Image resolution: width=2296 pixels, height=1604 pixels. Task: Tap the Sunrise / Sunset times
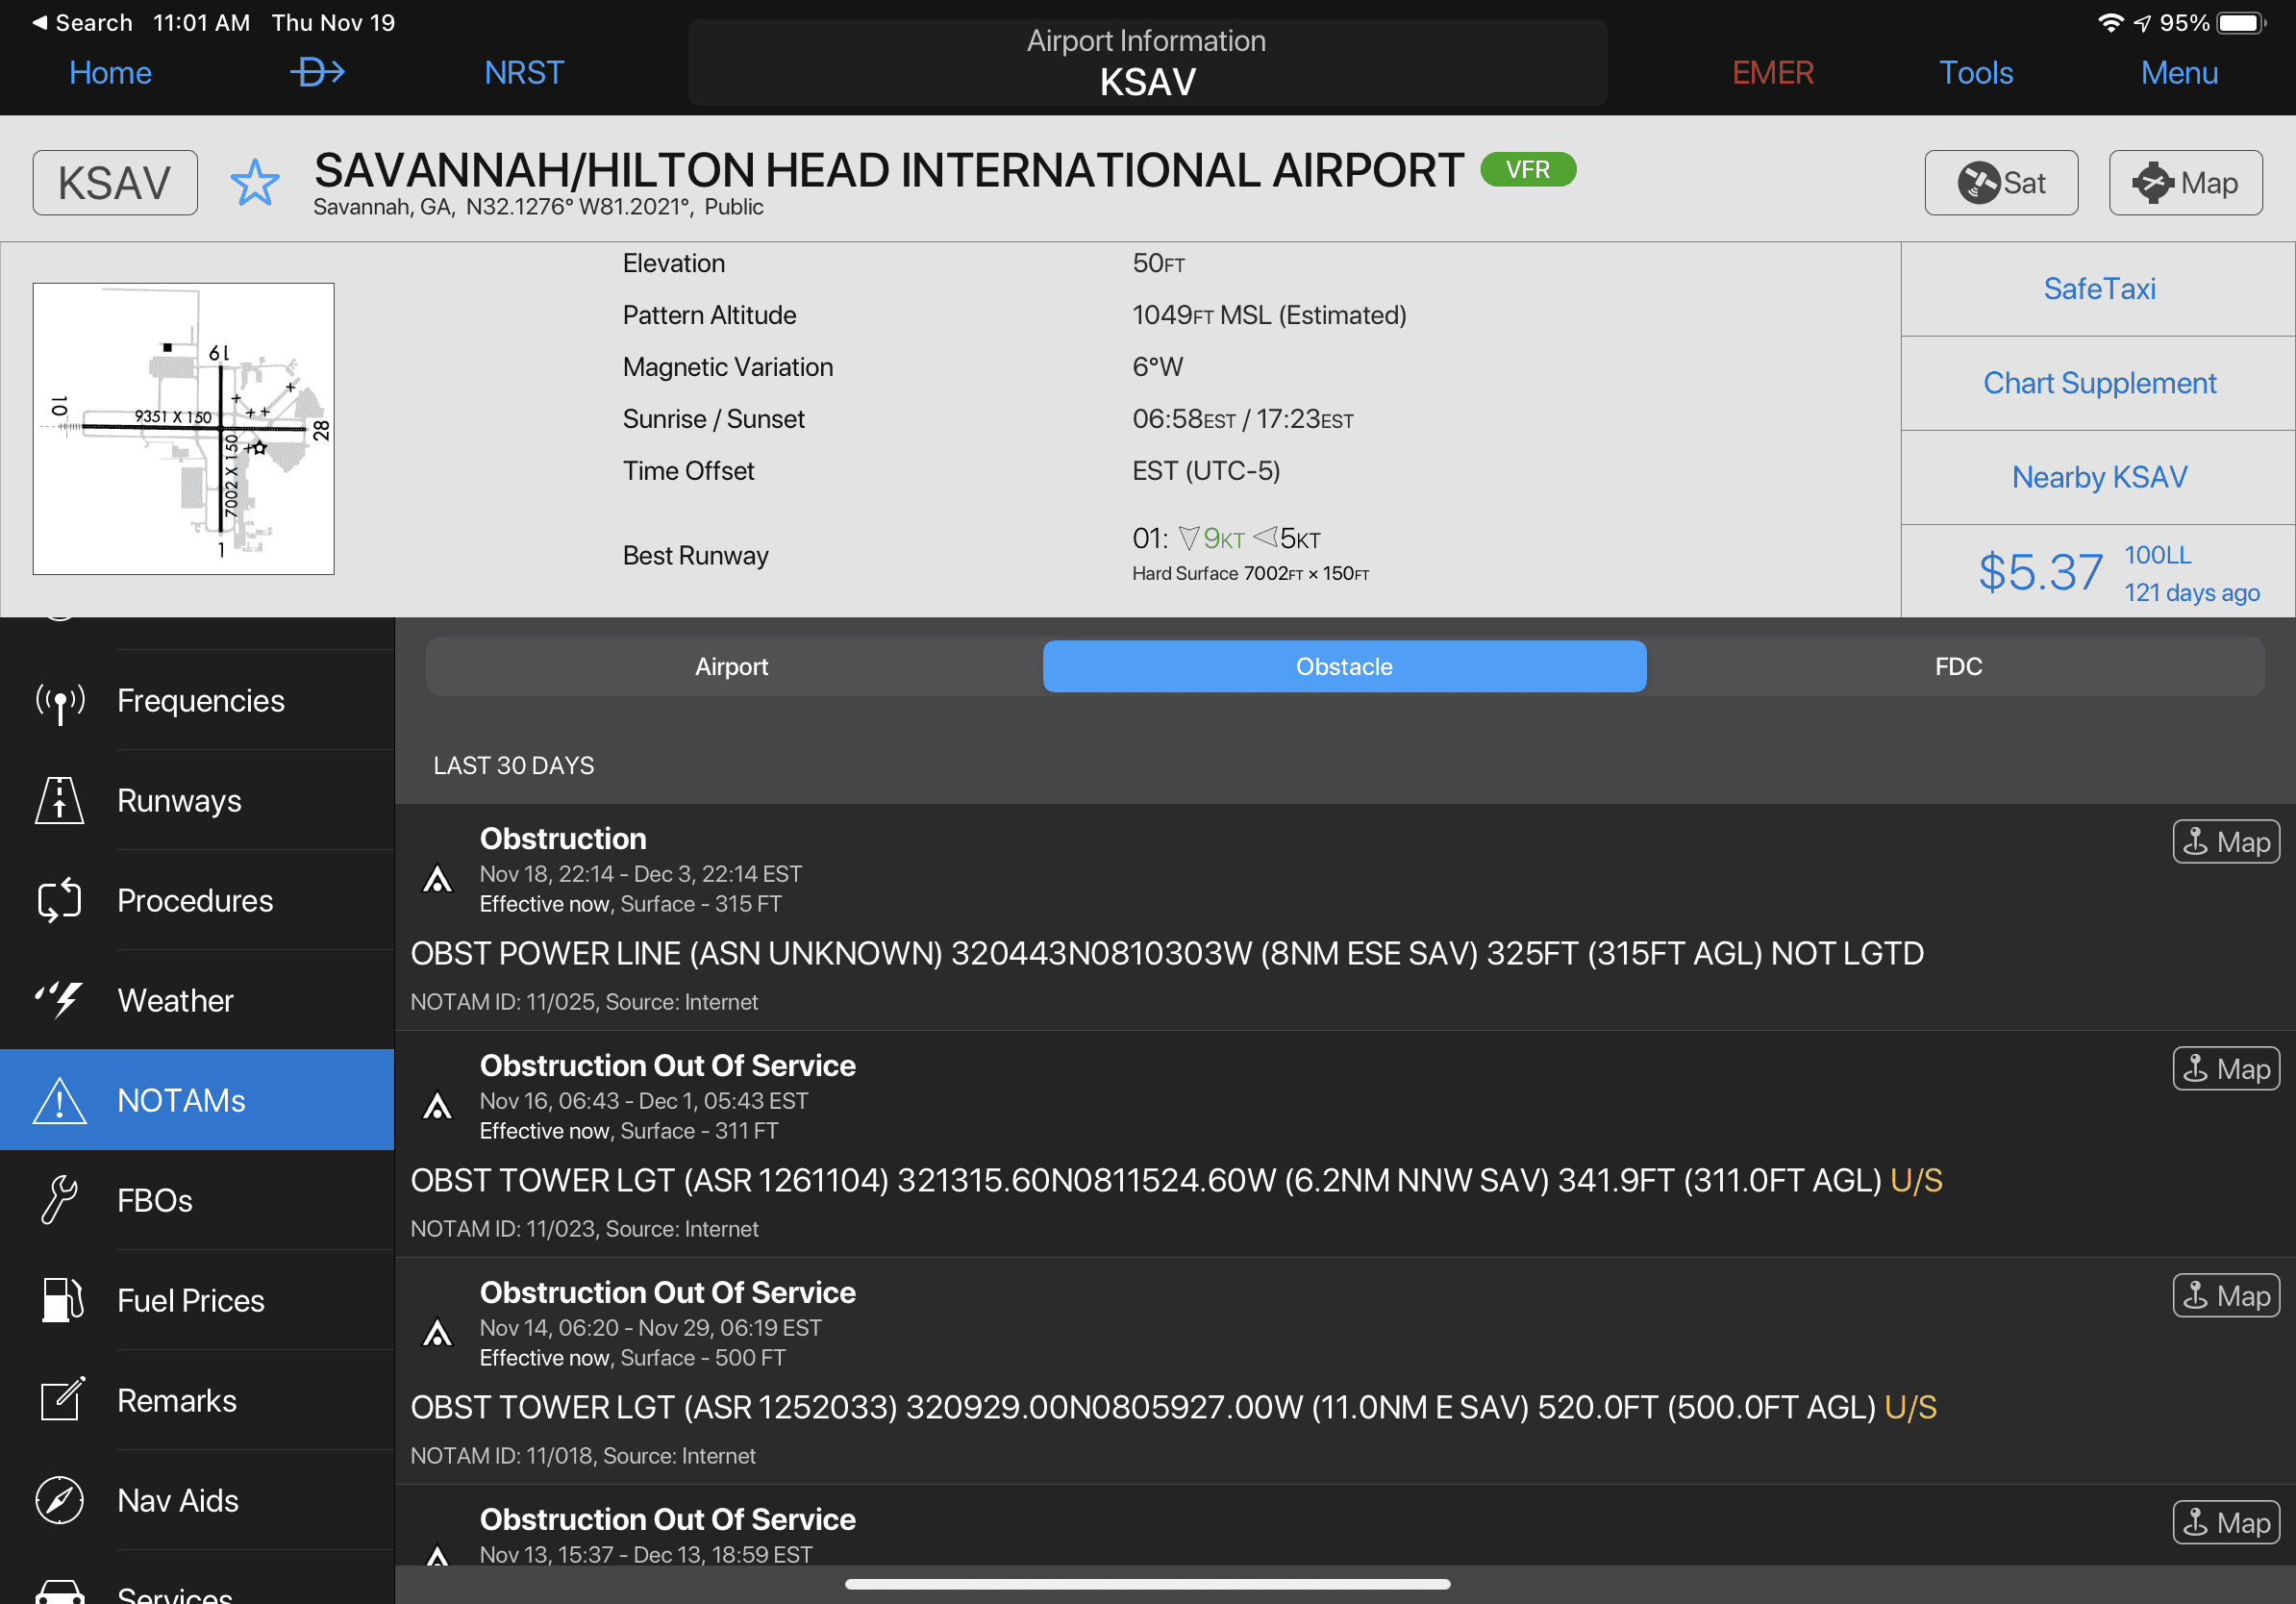1242,419
